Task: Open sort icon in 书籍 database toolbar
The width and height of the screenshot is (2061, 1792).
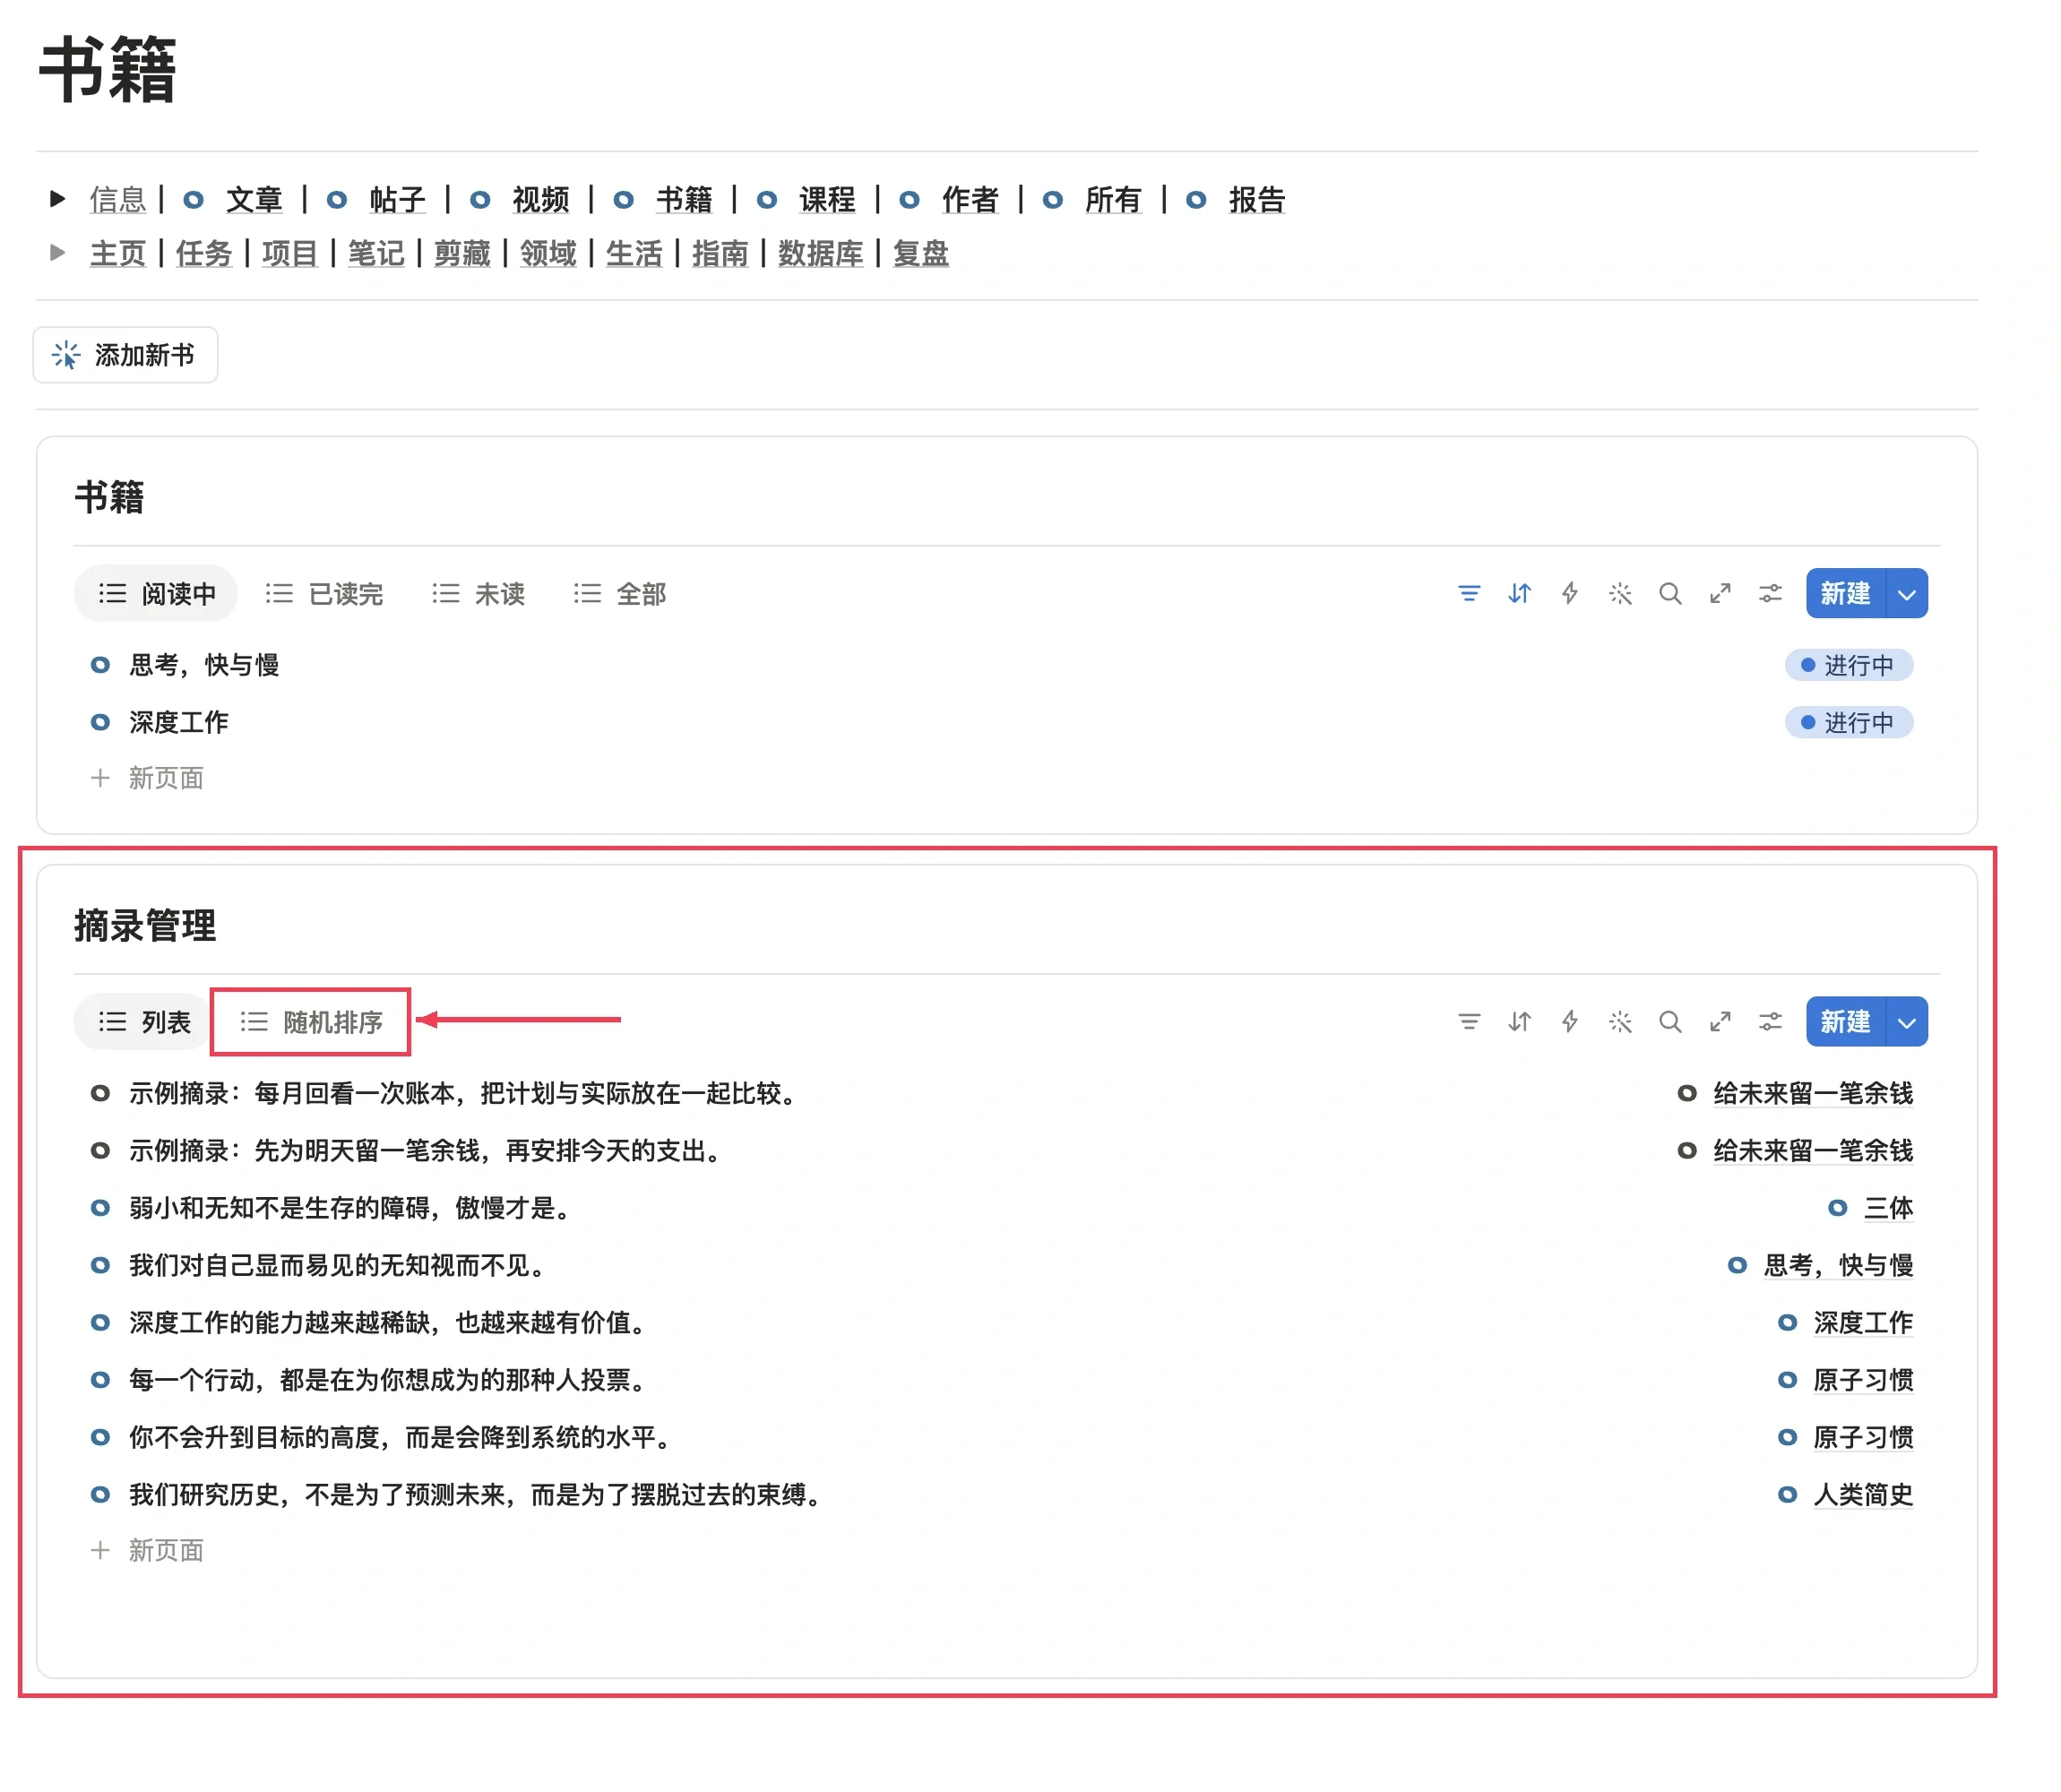Action: (x=1519, y=594)
